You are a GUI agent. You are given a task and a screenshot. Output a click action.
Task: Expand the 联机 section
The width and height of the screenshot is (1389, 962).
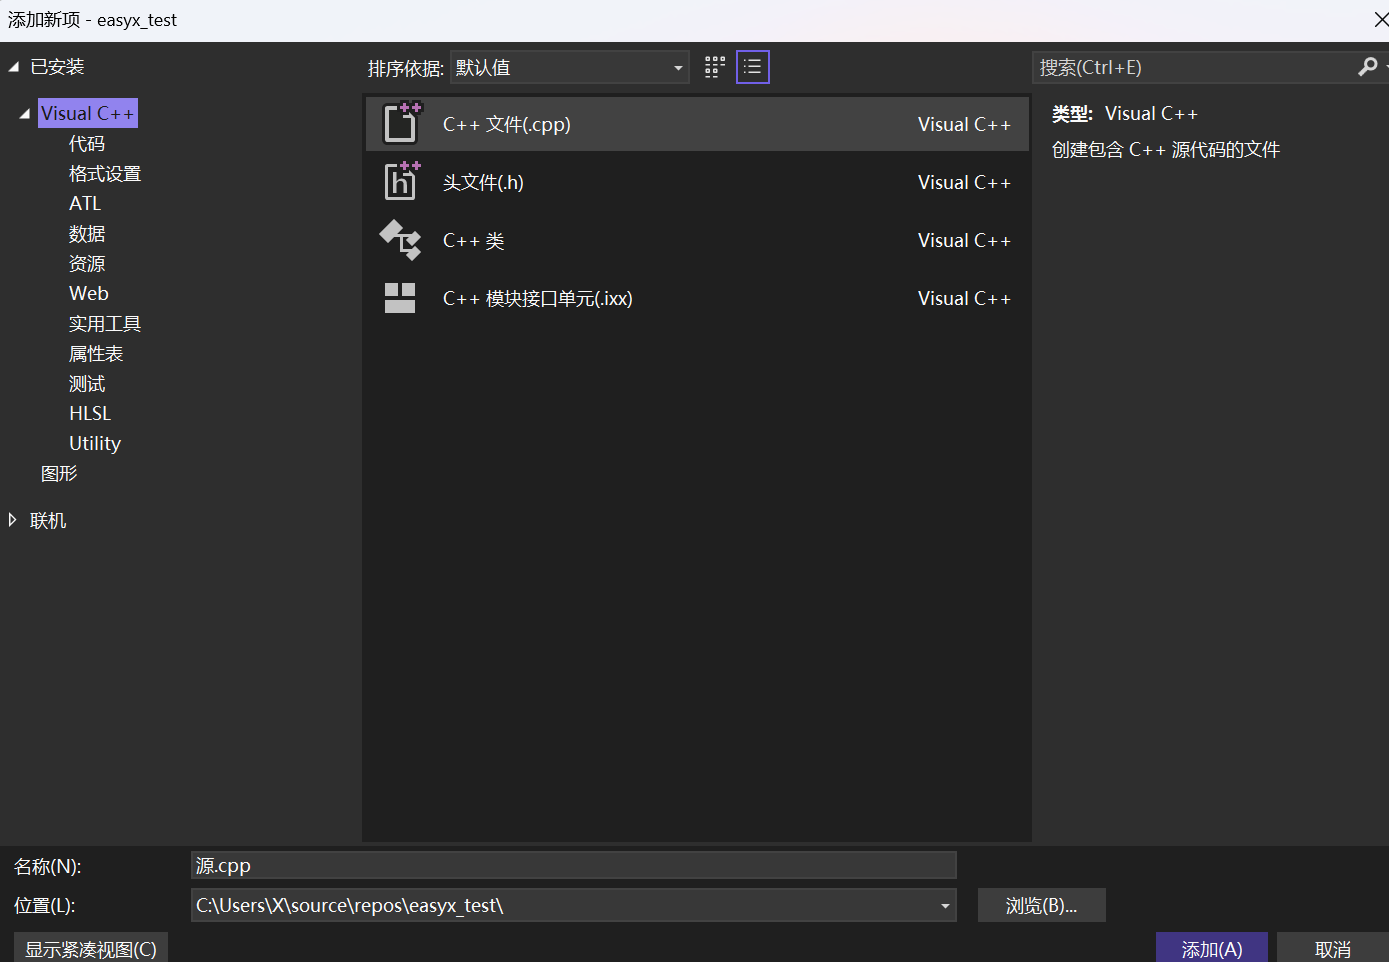[12, 520]
